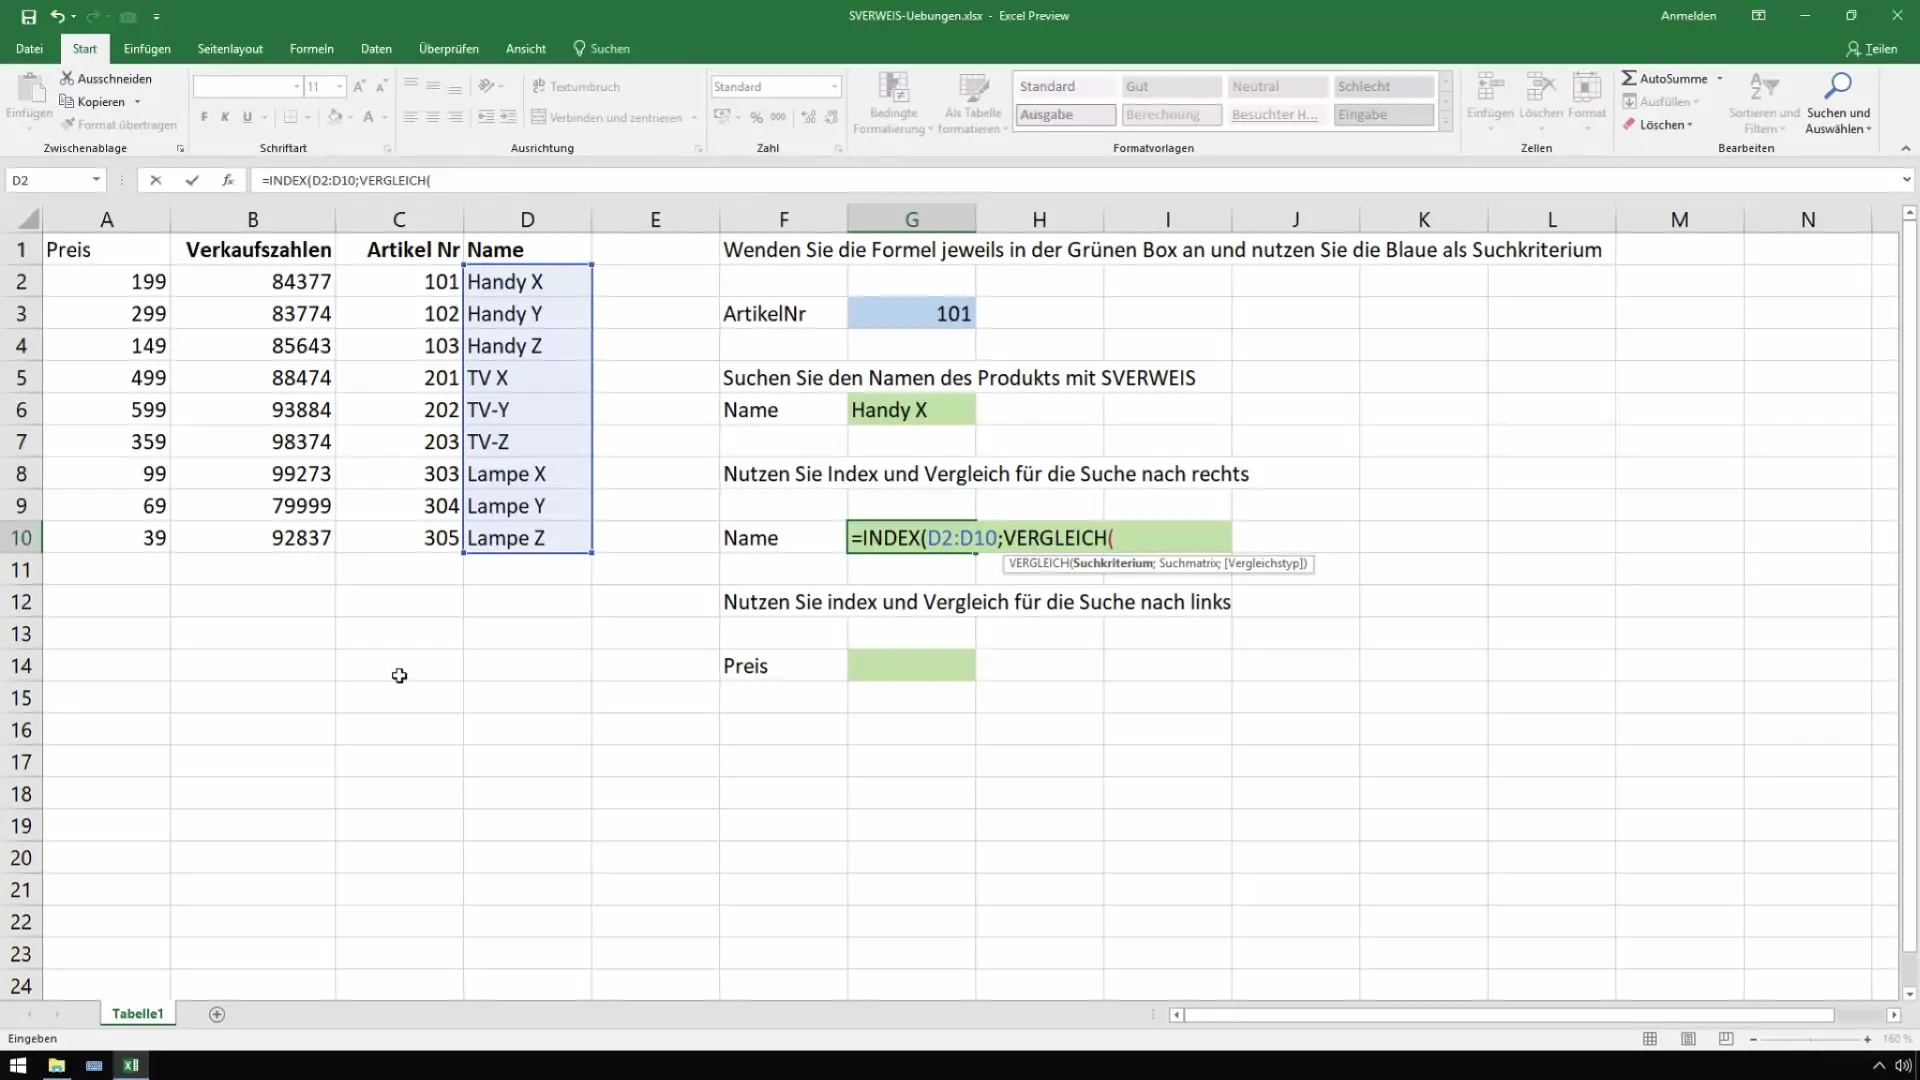Click the Suchen tell-me search field
The image size is (1920, 1080).
pos(601,48)
